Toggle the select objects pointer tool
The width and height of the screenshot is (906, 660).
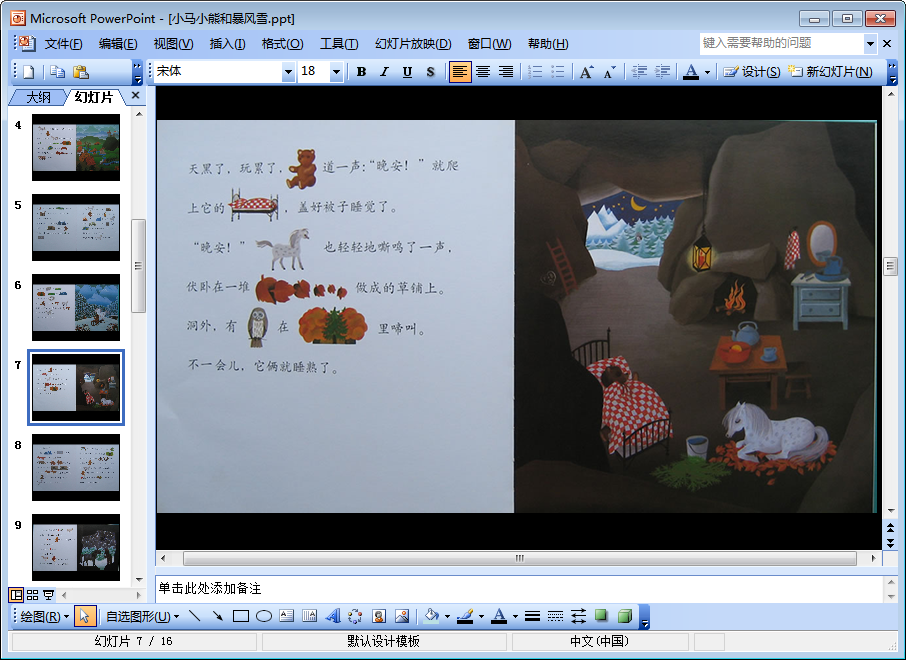point(85,616)
